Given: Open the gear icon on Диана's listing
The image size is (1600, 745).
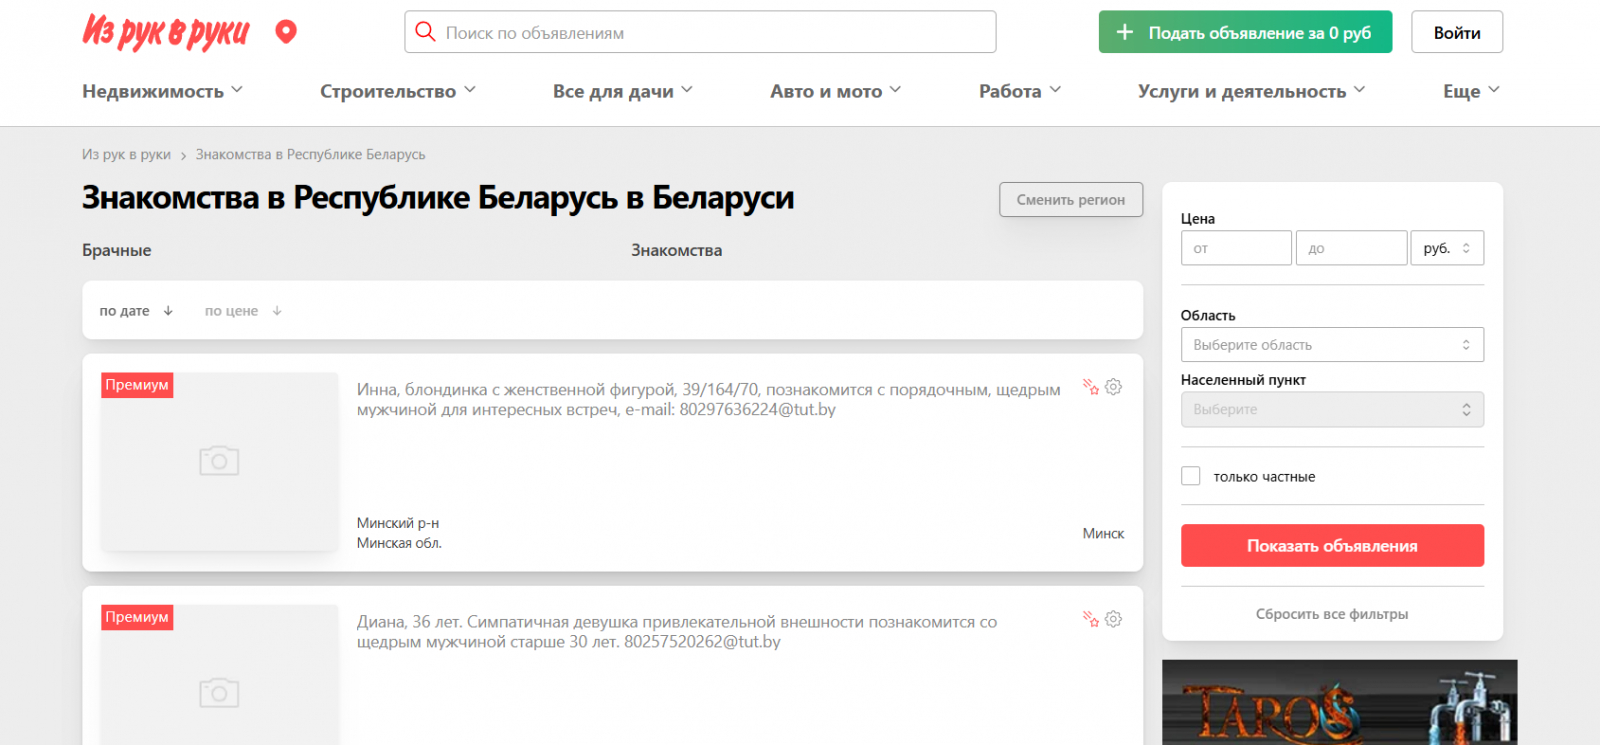Looking at the screenshot, I should click(1113, 619).
